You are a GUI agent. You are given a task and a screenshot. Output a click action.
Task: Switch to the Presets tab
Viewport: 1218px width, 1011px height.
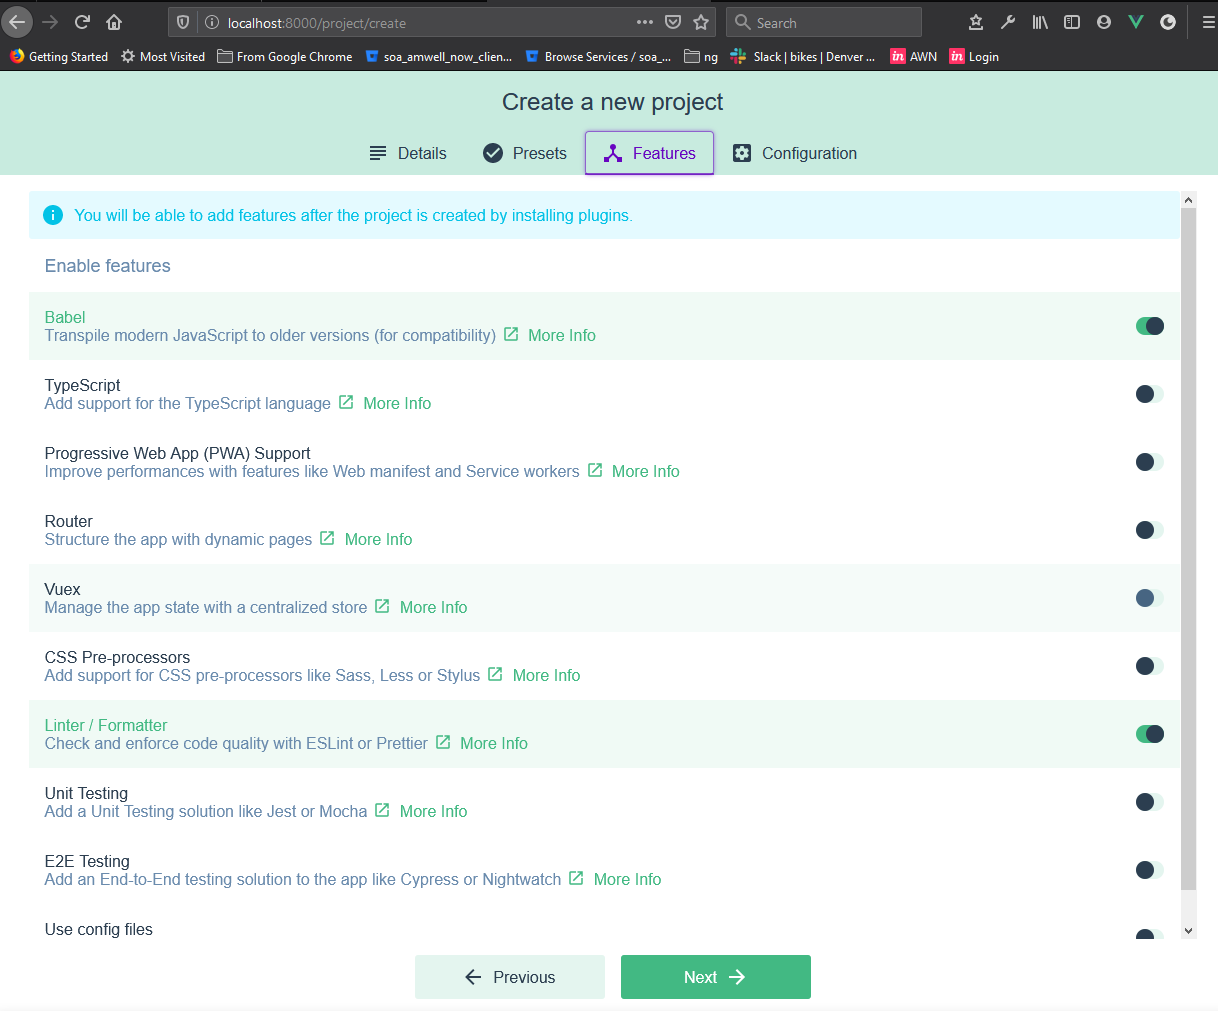pyautogui.click(x=525, y=153)
